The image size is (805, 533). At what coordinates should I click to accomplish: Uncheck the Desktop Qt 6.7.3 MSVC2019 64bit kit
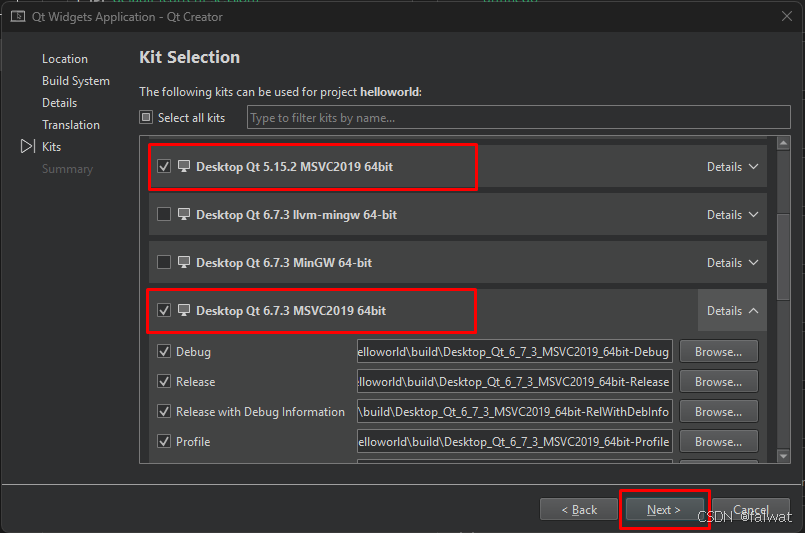click(x=164, y=310)
